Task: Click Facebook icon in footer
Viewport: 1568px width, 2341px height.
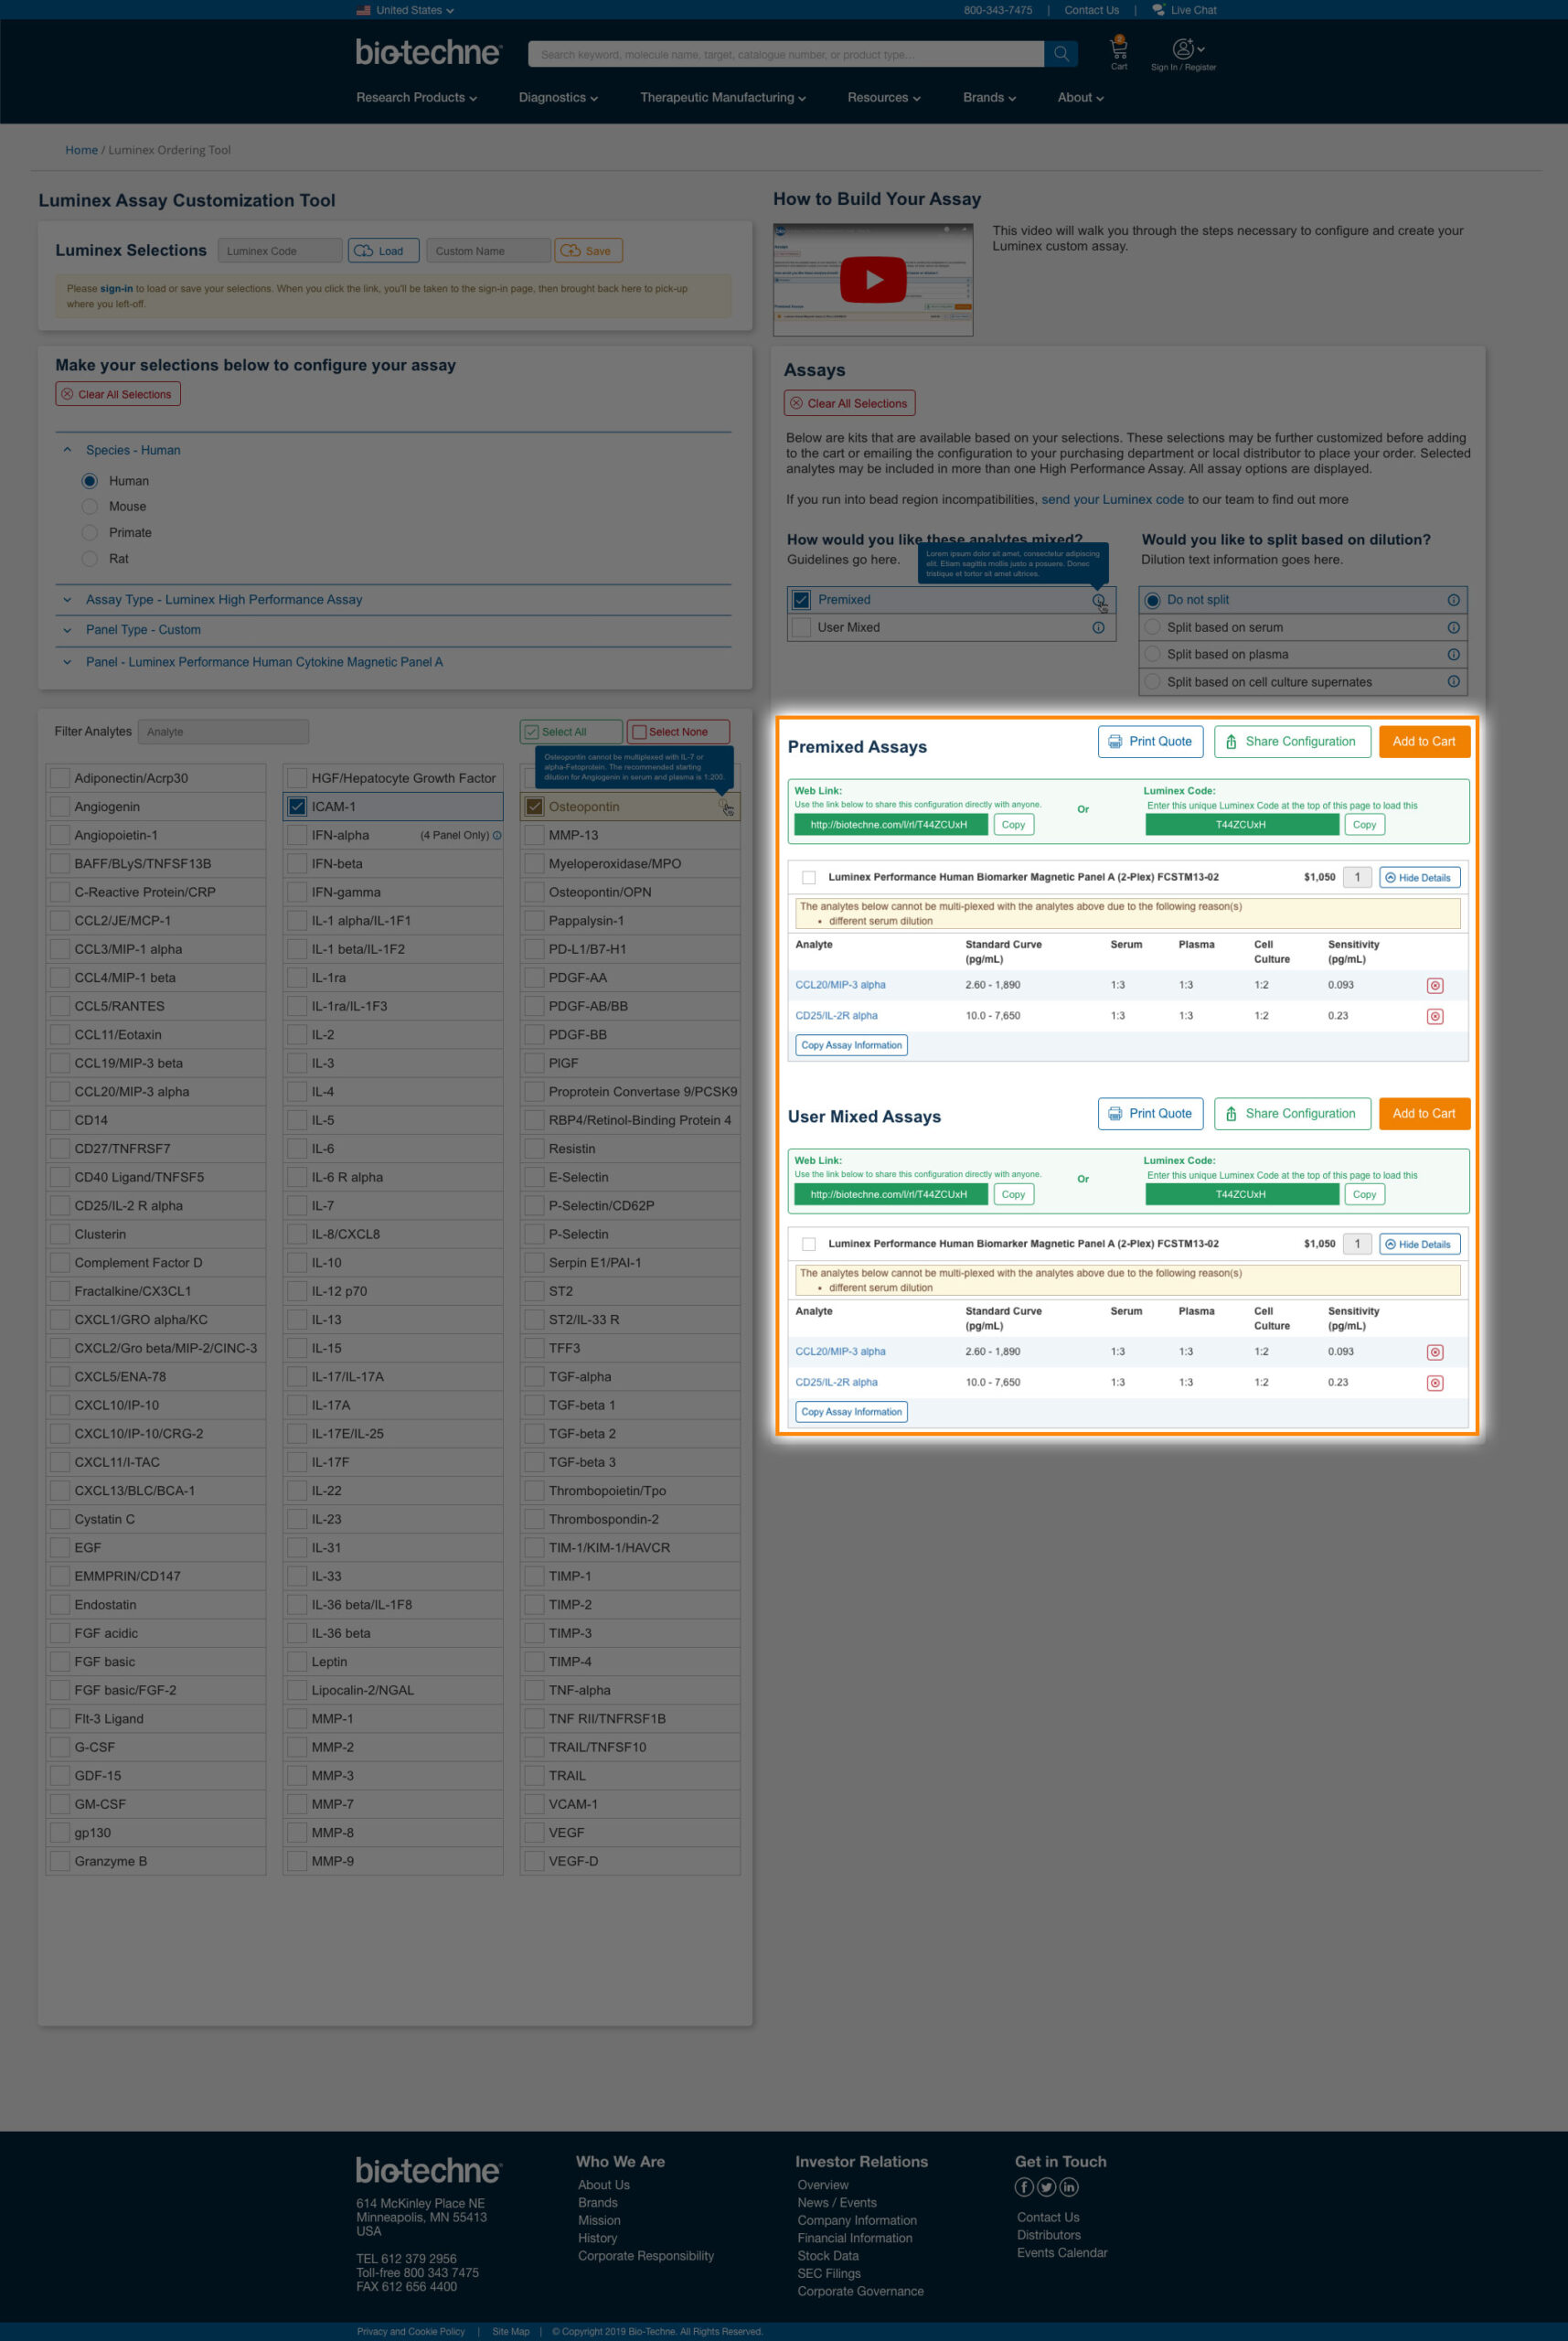Action: (x=1024, y=2187)
